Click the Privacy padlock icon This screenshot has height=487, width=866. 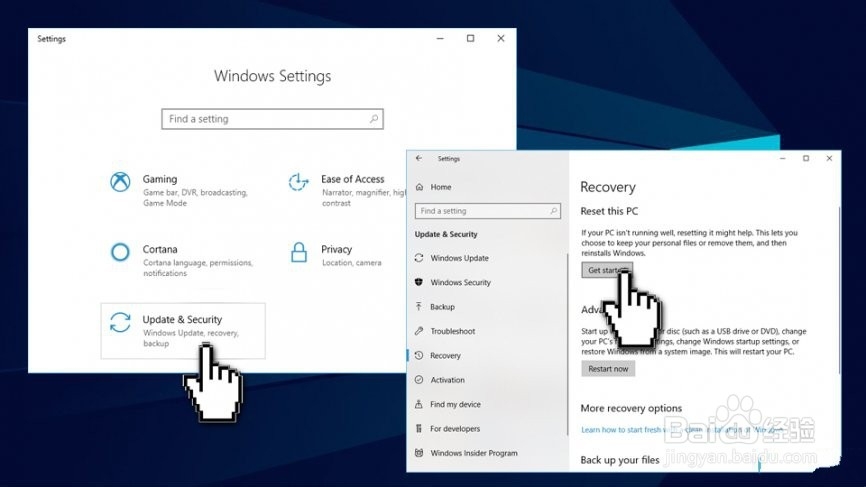click(299, 252)
